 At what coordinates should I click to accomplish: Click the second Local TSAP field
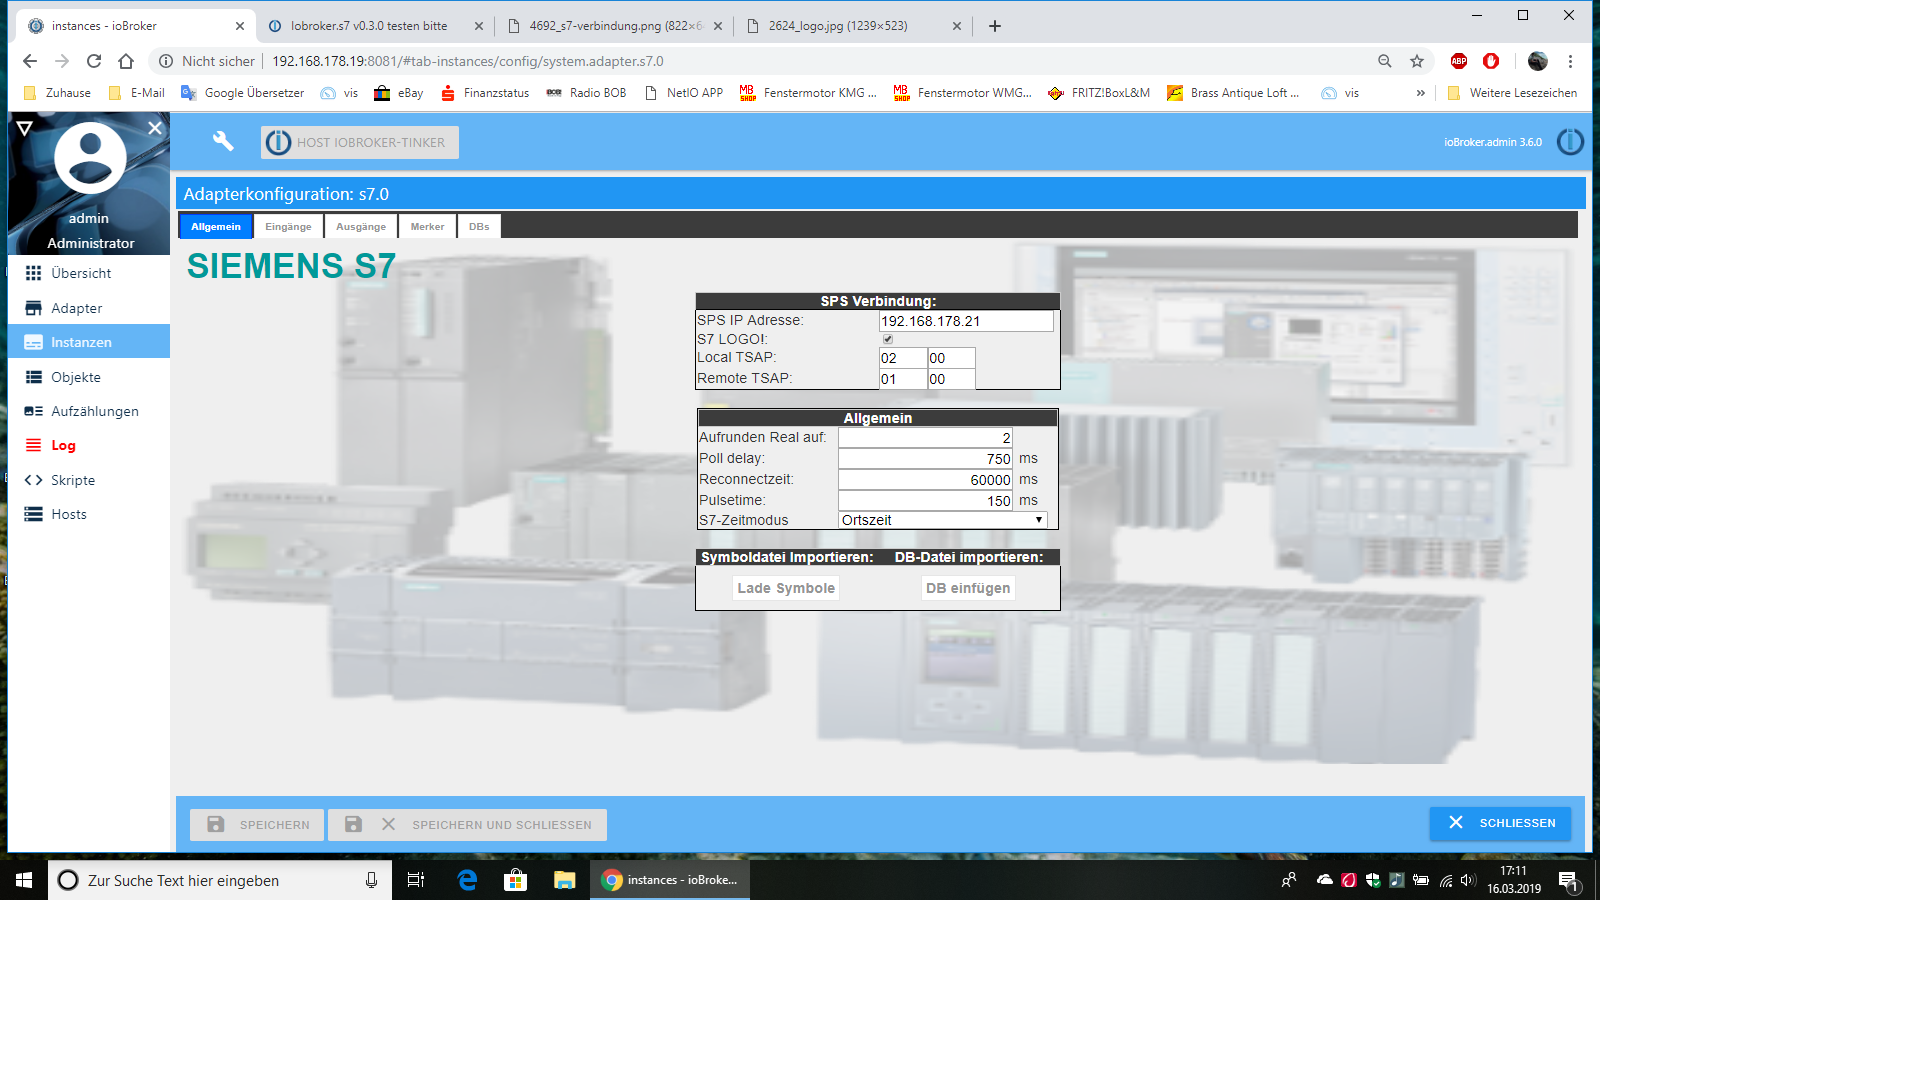951,358
